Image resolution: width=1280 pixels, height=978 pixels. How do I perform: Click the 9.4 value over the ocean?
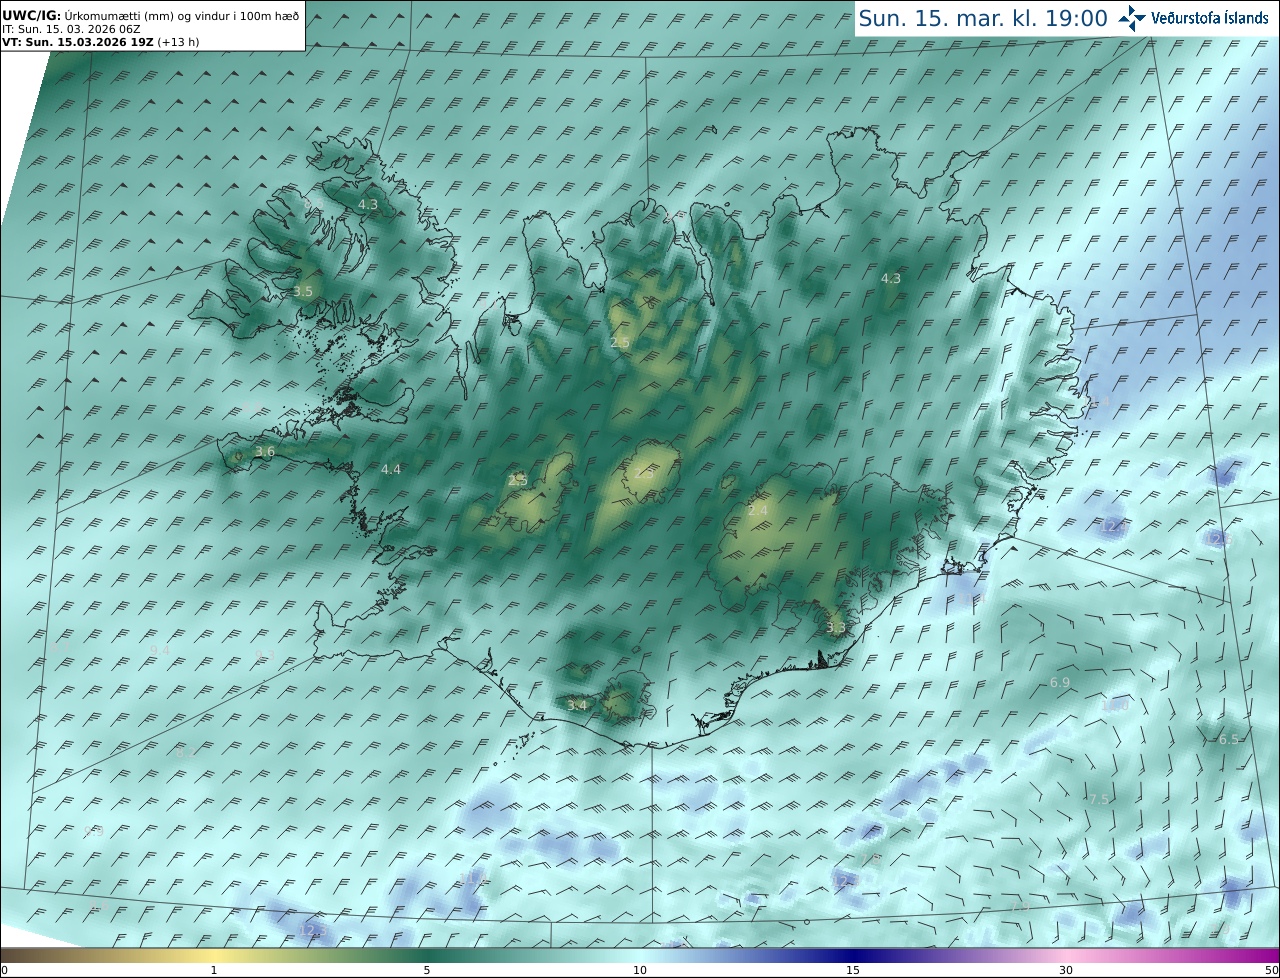(x=159, y=650)
